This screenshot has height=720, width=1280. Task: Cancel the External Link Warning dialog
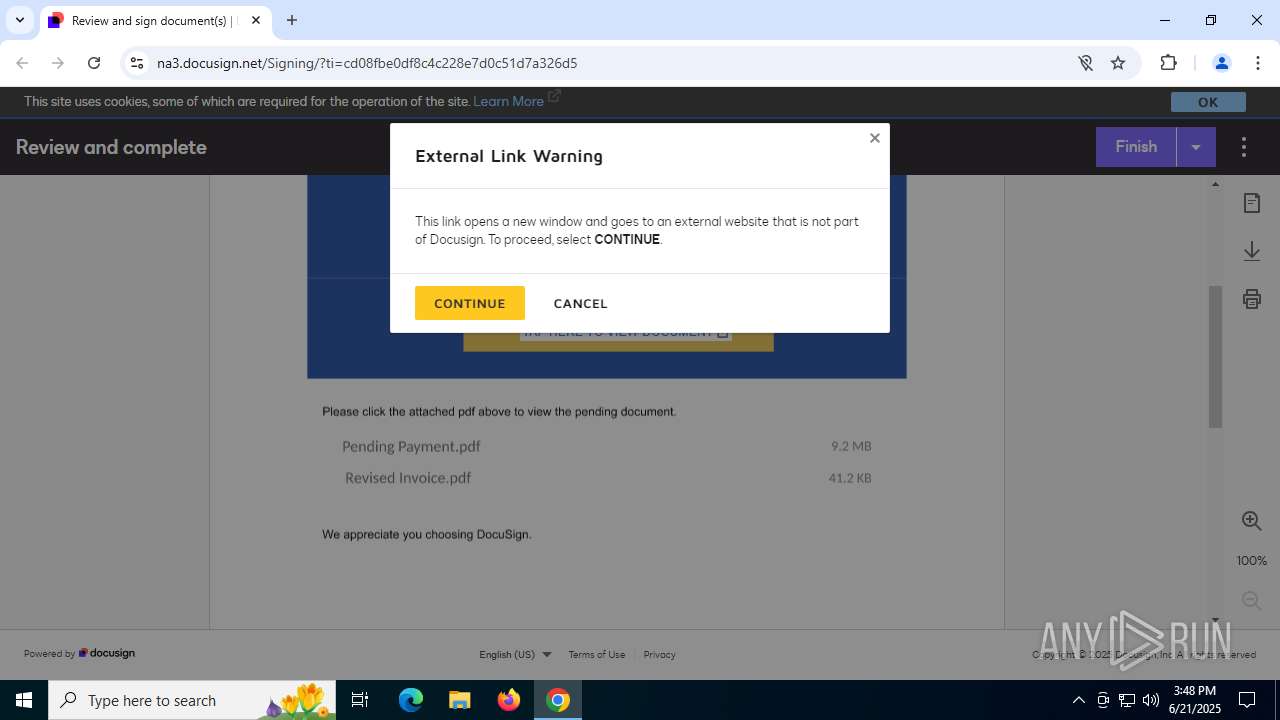click(x=580, y=303)
